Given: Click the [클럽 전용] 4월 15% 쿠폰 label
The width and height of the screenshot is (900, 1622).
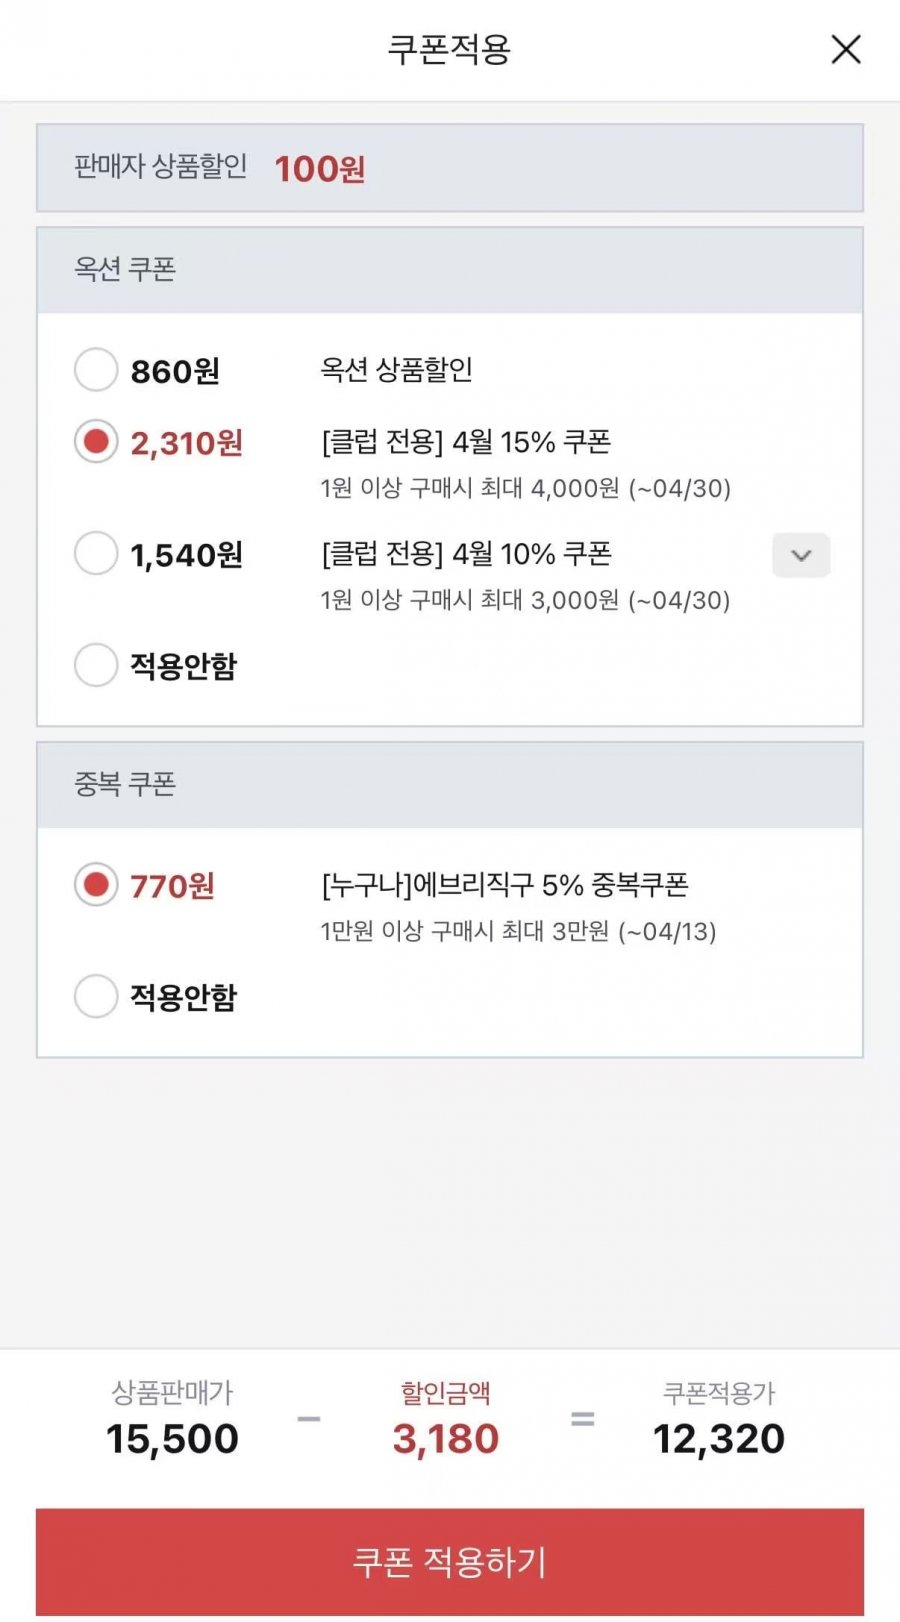Looking at the screenshot, I should click(466, 442).
